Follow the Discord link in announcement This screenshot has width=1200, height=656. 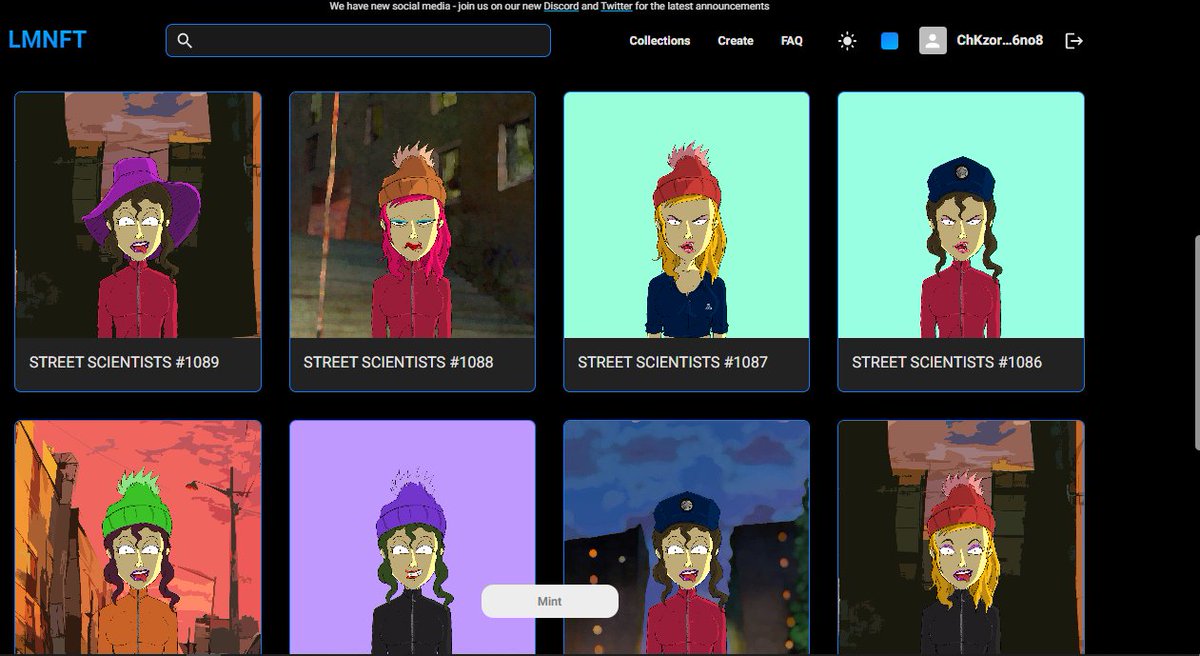point(561,6)
